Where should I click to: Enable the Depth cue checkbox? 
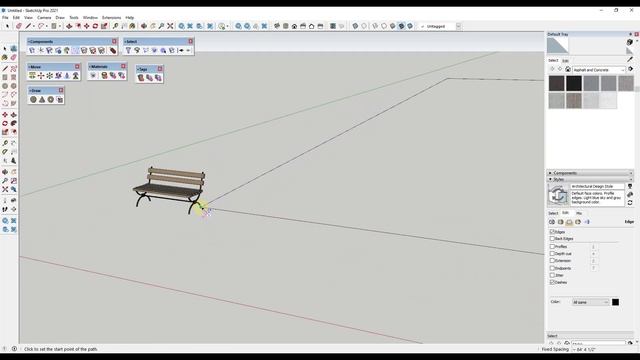coord(552,253)
